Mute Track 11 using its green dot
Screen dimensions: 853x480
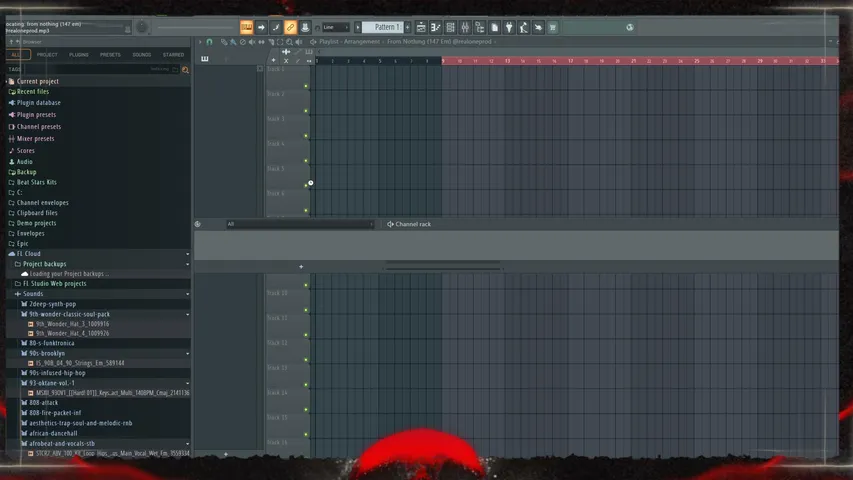point(306,335)
